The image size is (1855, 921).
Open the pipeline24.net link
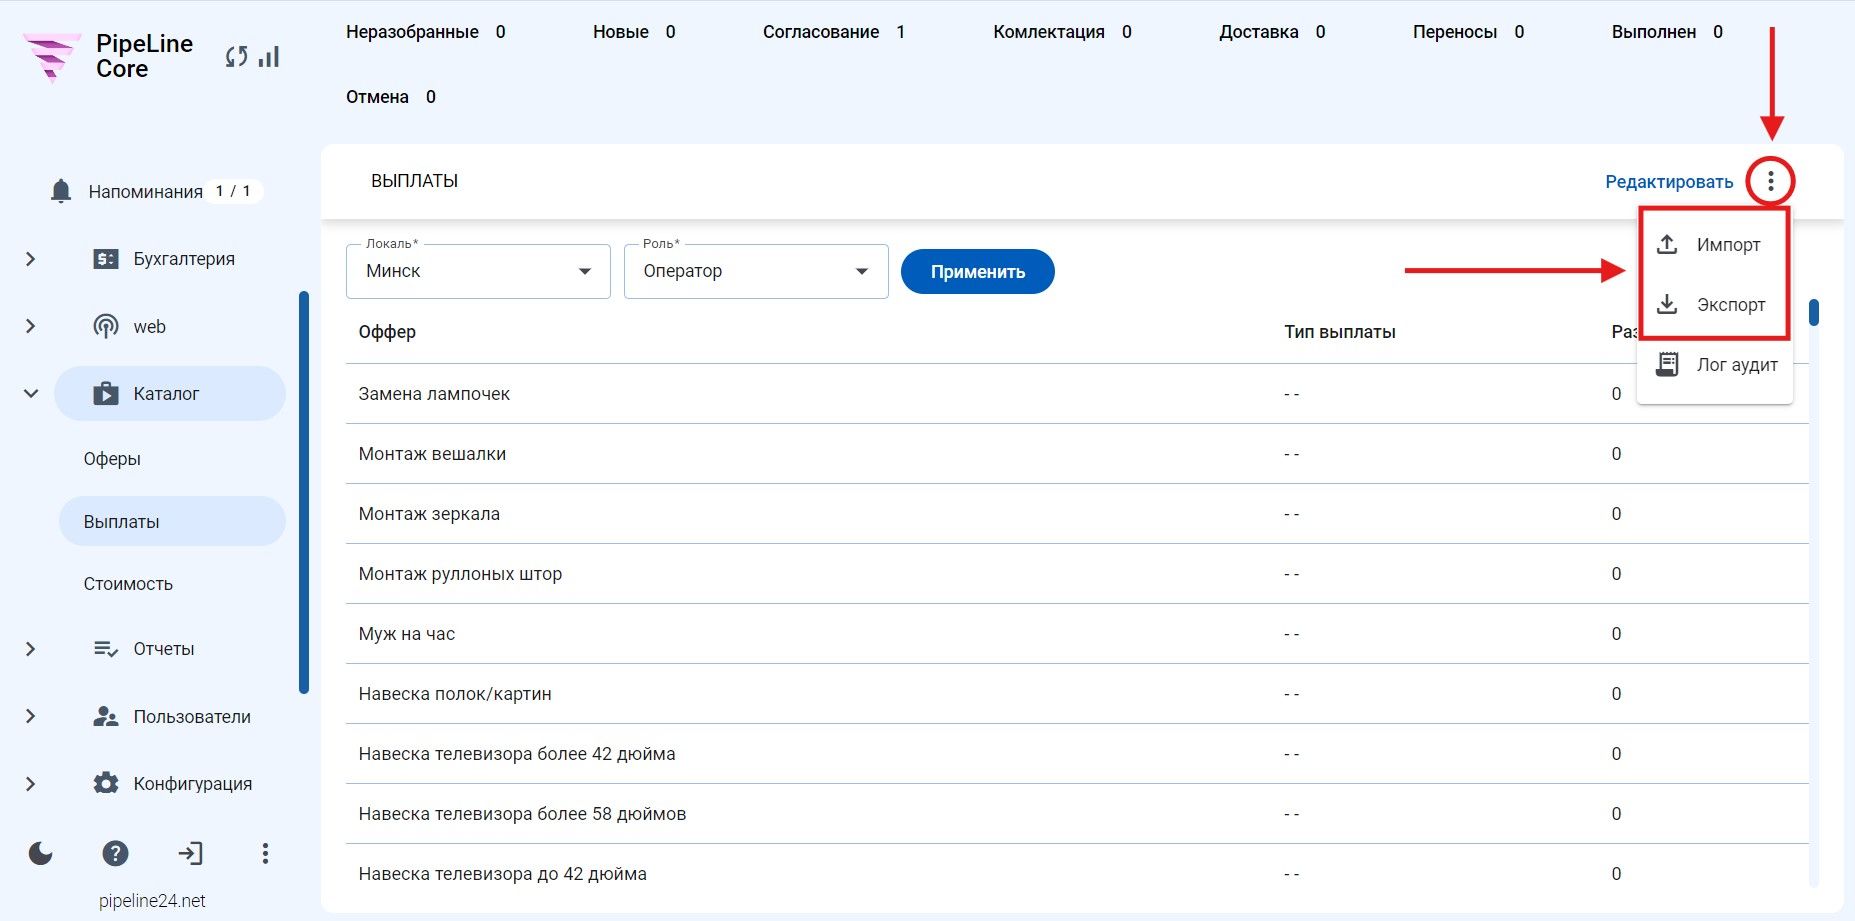click(x=152, y=901)
